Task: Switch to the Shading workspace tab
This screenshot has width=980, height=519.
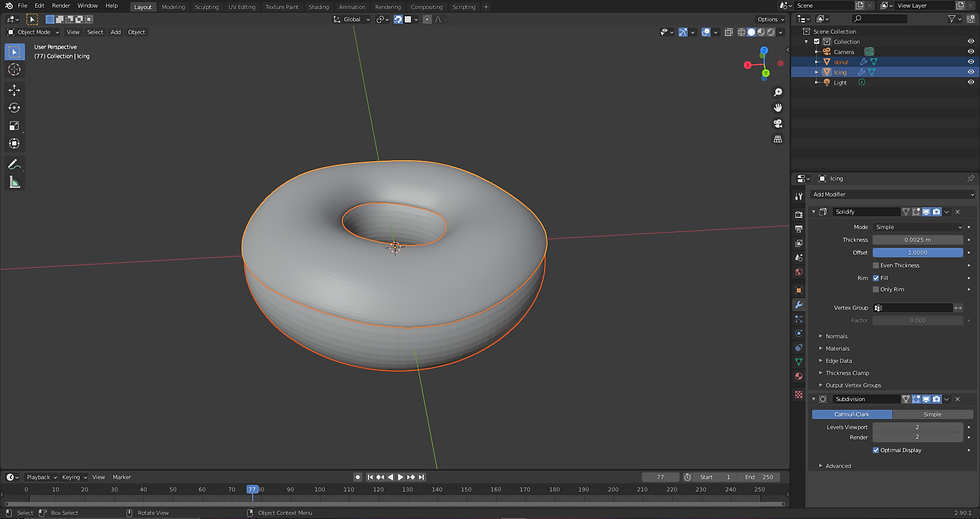Action: click(318, 7)
